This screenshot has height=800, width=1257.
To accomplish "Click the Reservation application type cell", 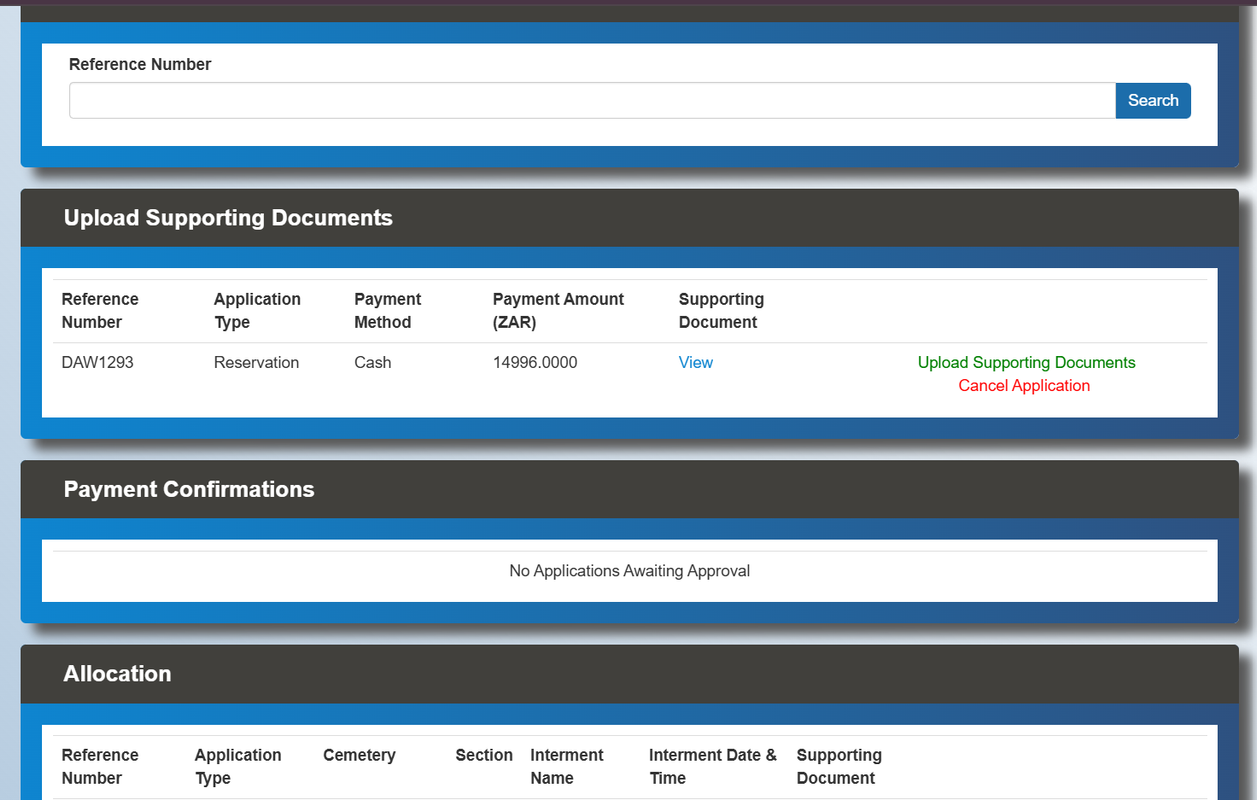I will (x=256, y=362).
